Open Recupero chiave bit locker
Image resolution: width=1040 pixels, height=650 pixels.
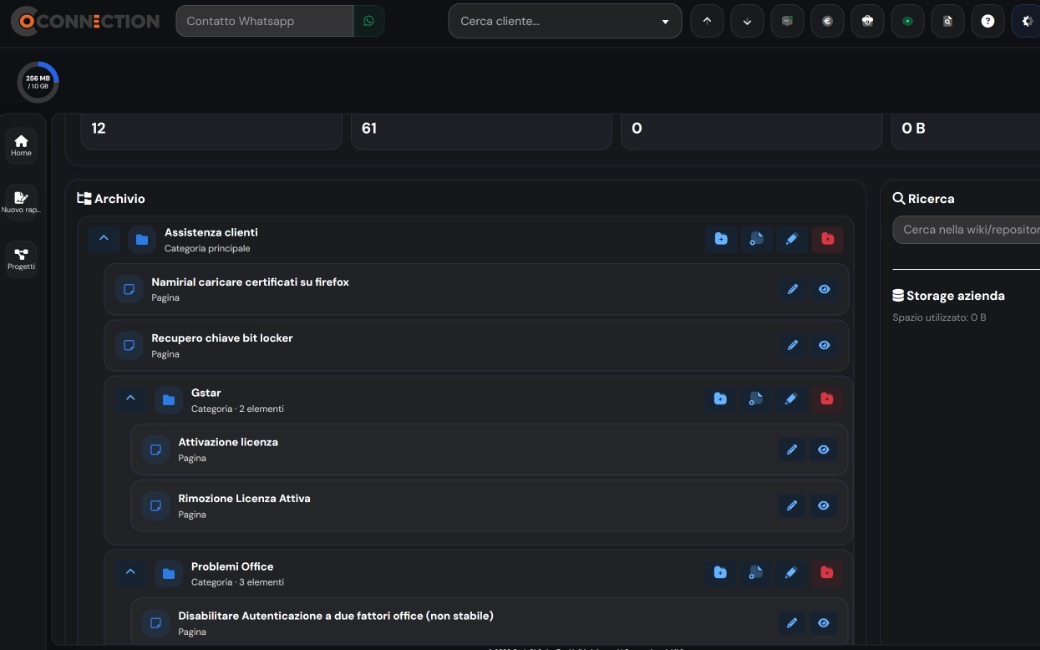click(222, 338)
